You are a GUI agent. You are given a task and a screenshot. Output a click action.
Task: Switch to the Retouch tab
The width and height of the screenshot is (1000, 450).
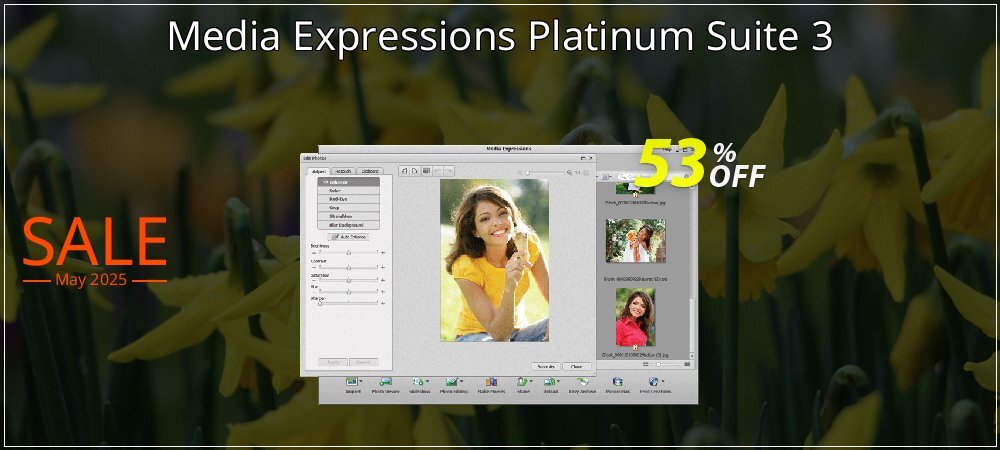click(343, 171)
